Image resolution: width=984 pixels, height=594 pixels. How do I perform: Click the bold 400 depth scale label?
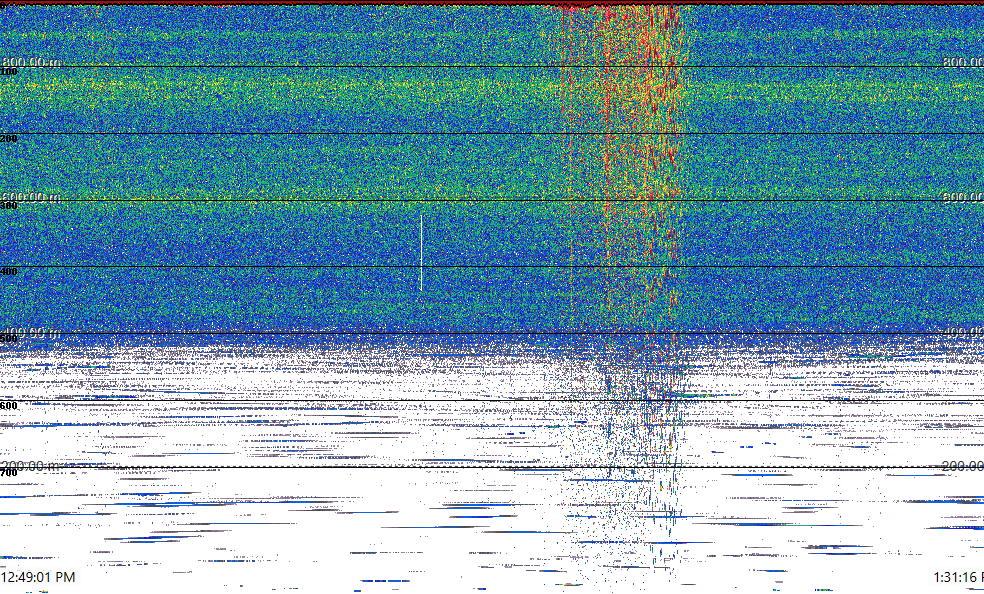[9, 272]
